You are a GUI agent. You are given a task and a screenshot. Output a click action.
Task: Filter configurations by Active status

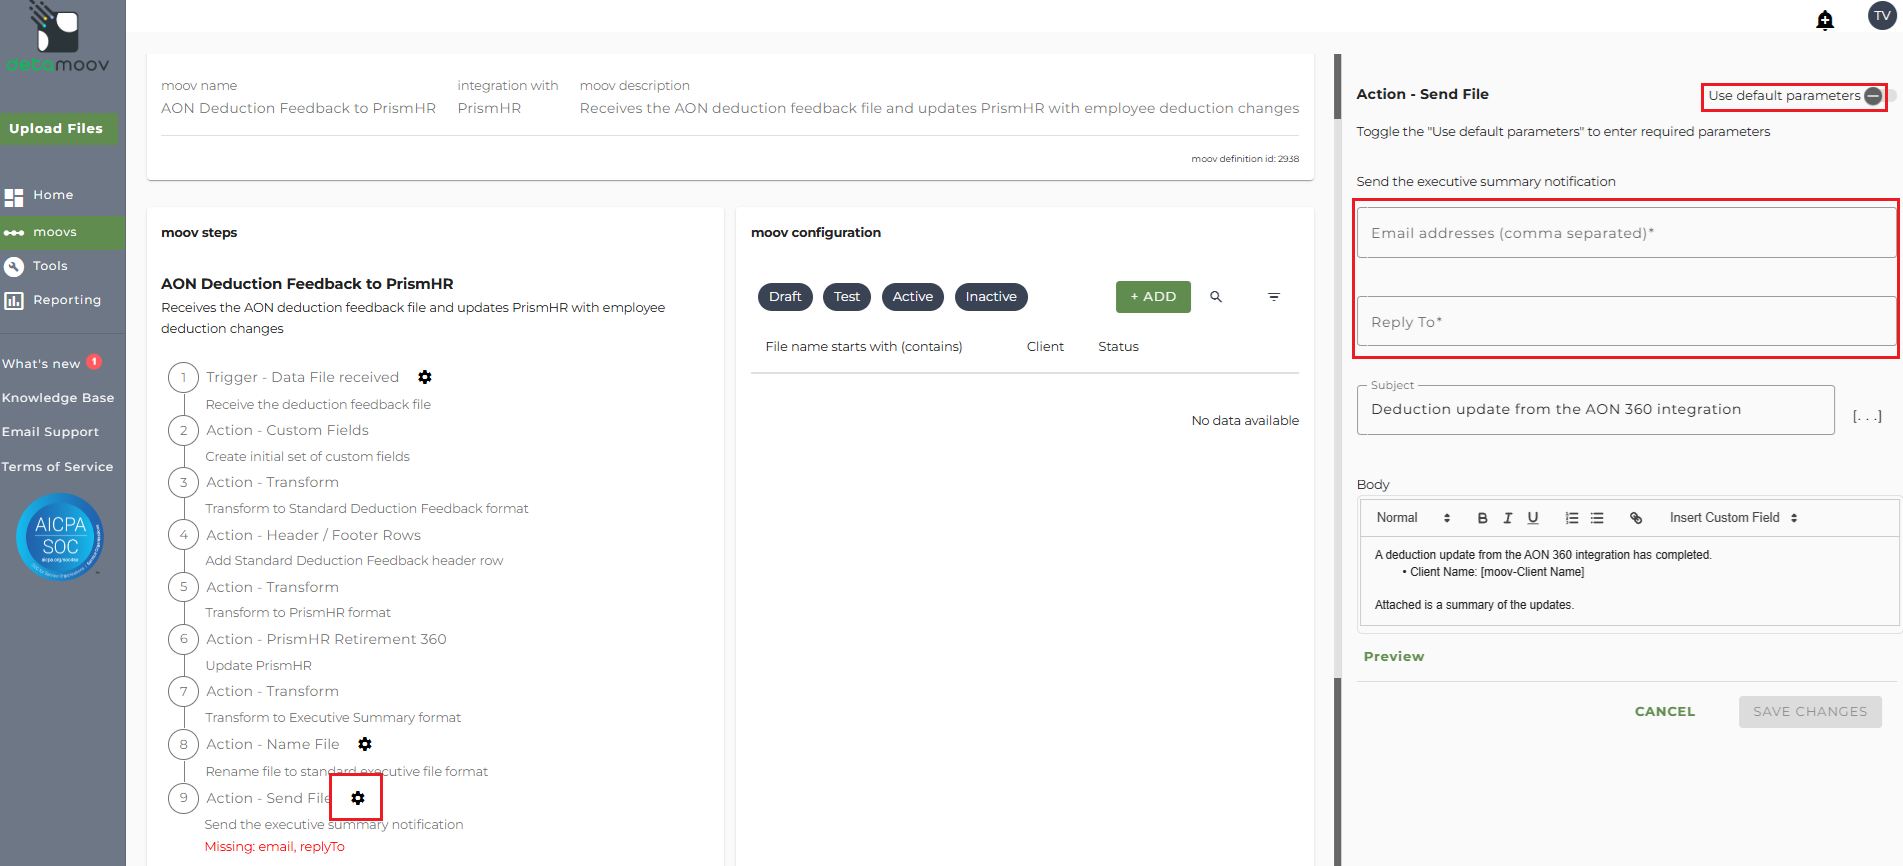click(x=913, y=297)
